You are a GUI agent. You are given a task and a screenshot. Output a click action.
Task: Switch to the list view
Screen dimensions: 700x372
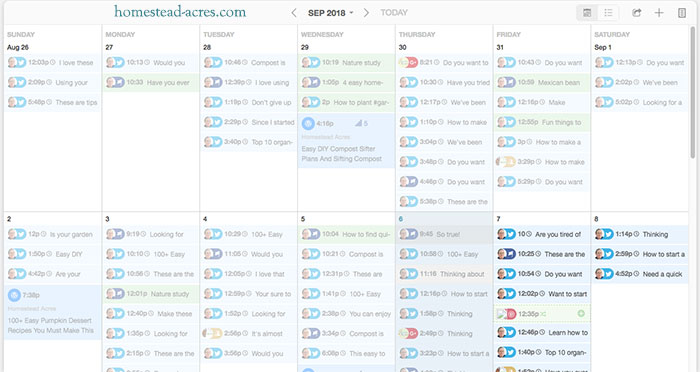click(608, 13)
